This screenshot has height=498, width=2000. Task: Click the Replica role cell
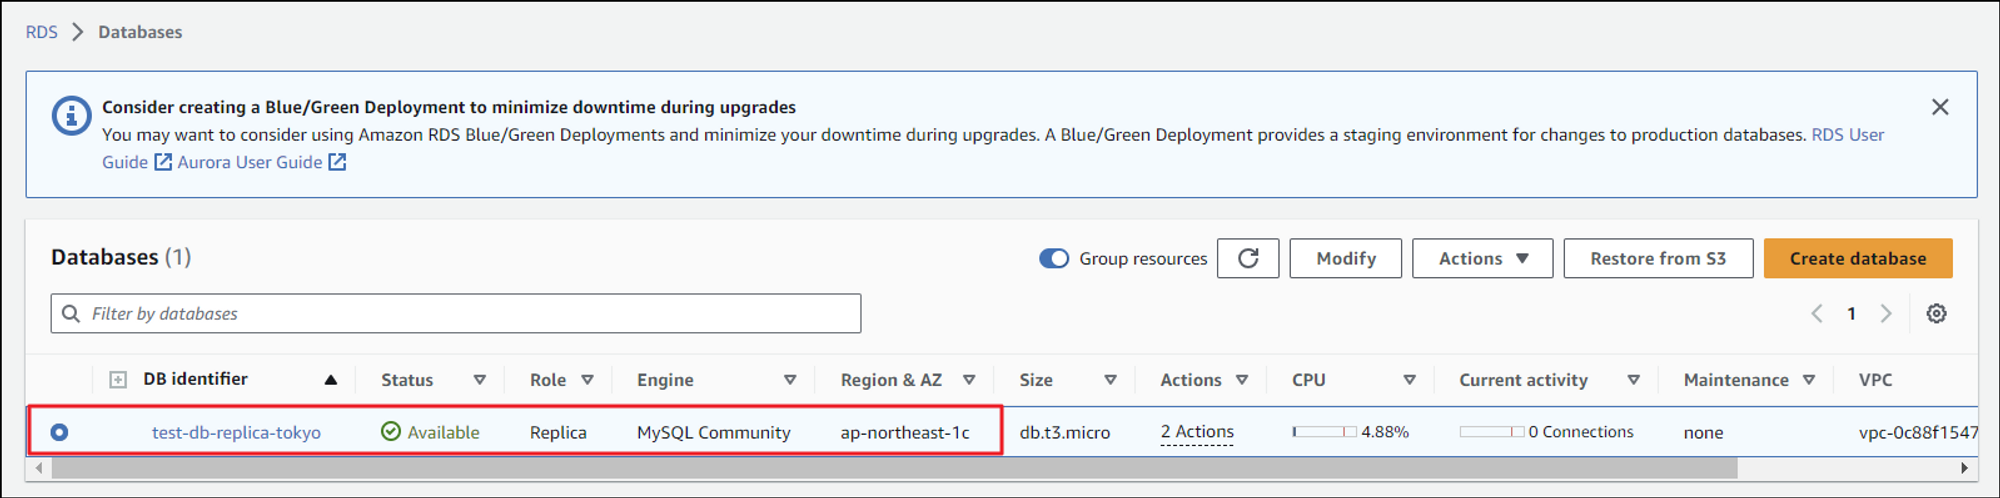click(x=558, y=432)
